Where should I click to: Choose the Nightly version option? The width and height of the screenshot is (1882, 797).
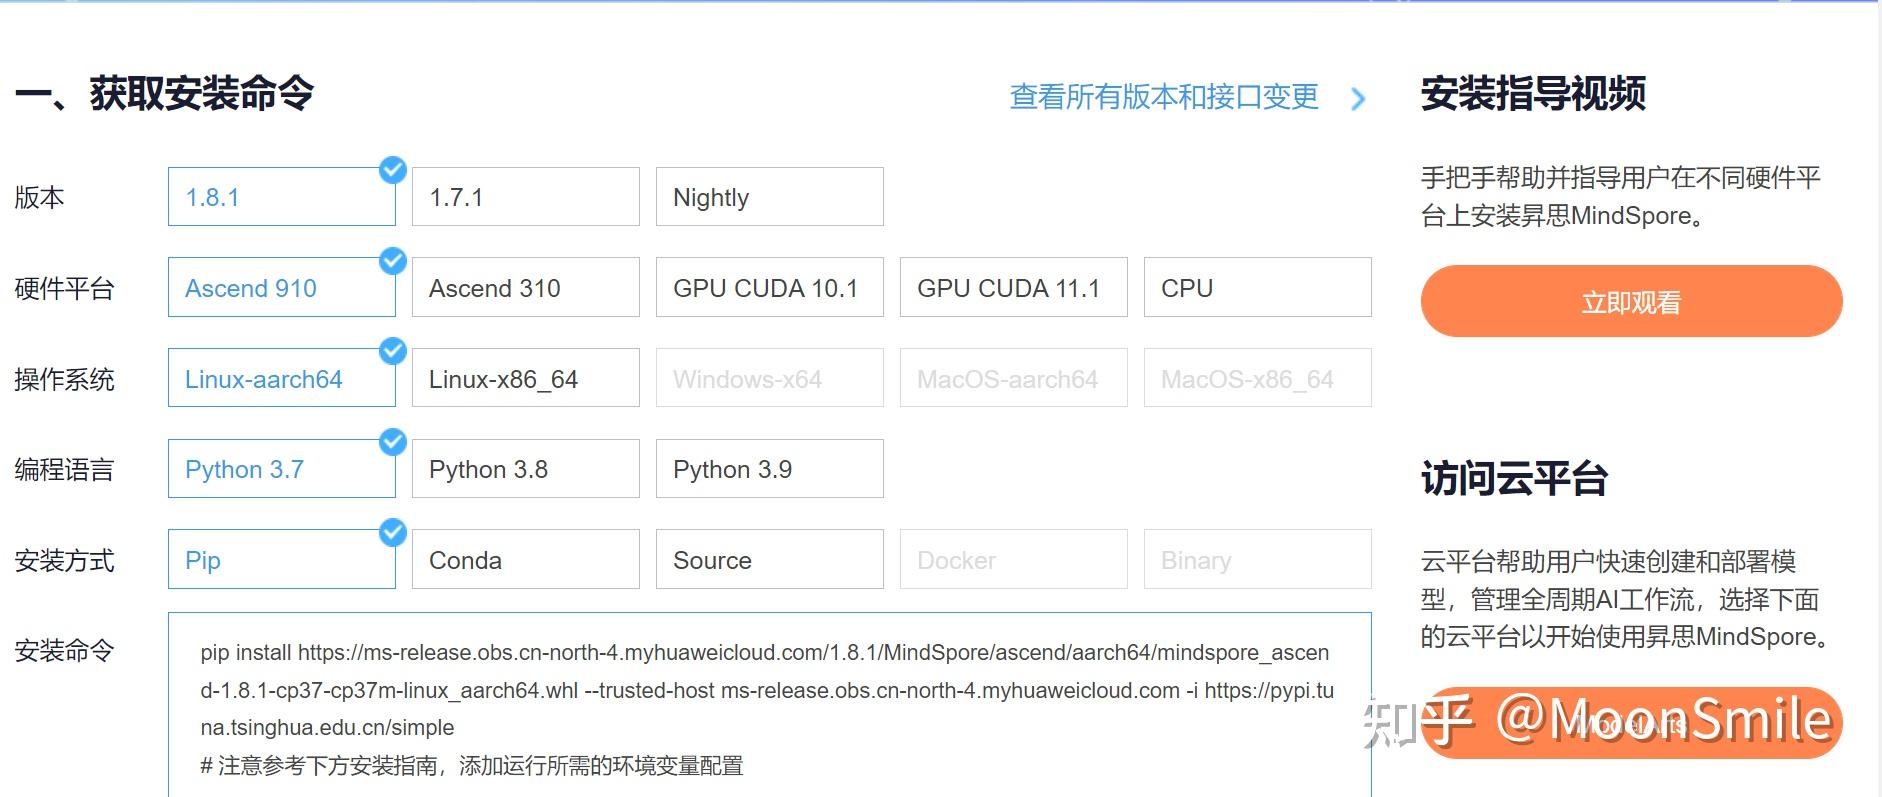(769, 197)
